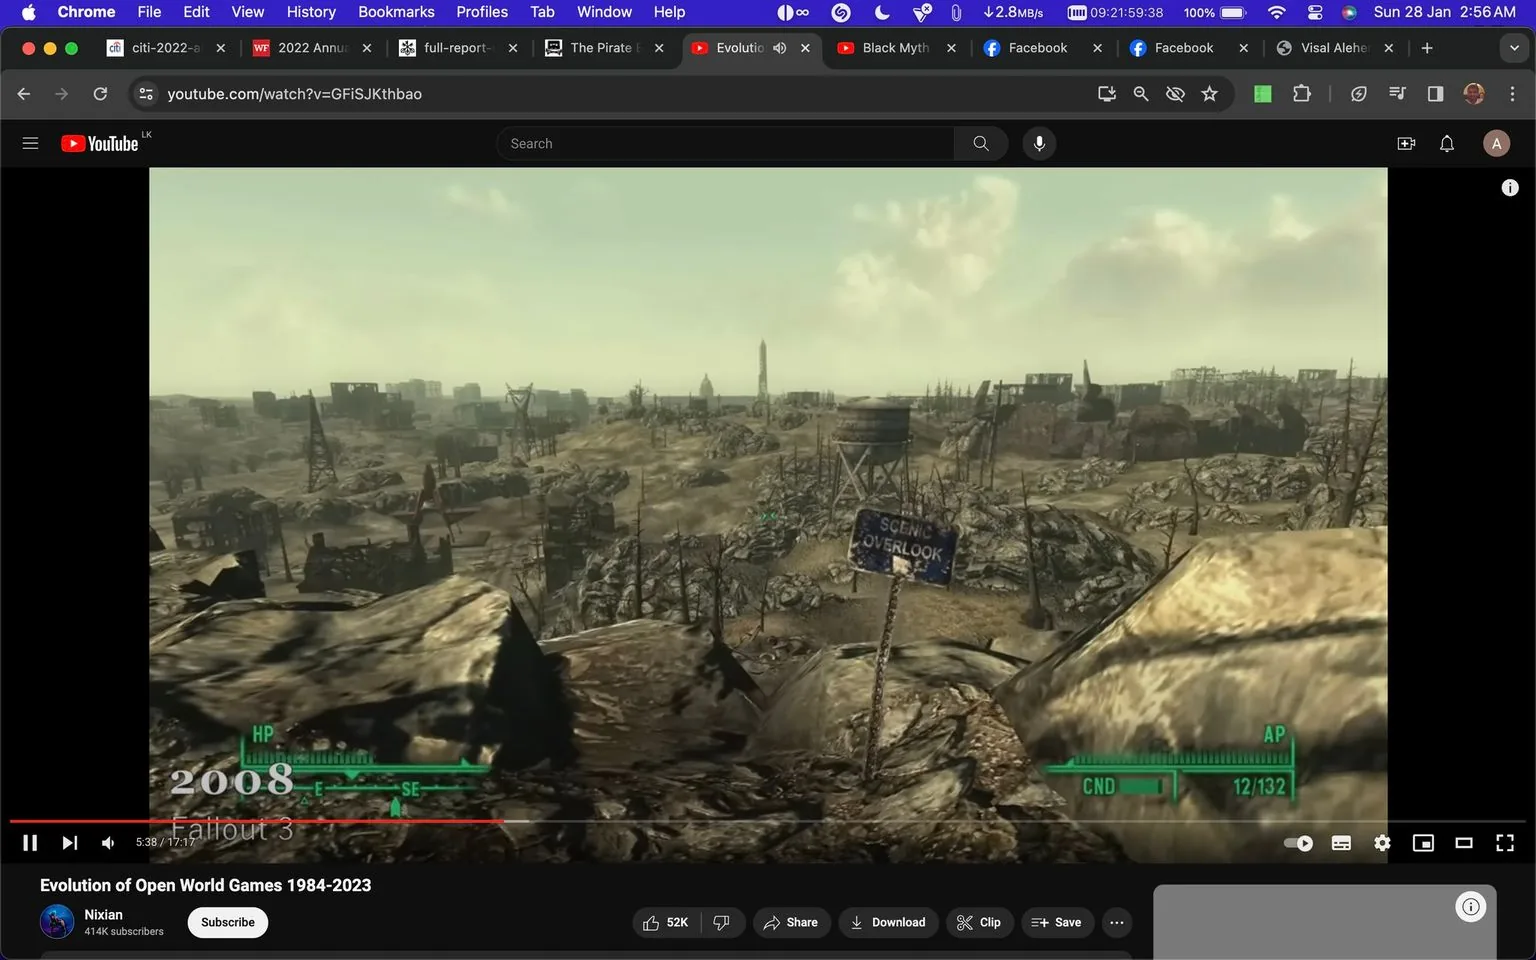Open the playback settings gear
The height and width of the screenshot is (960, 1536).
pos(1382,842)
